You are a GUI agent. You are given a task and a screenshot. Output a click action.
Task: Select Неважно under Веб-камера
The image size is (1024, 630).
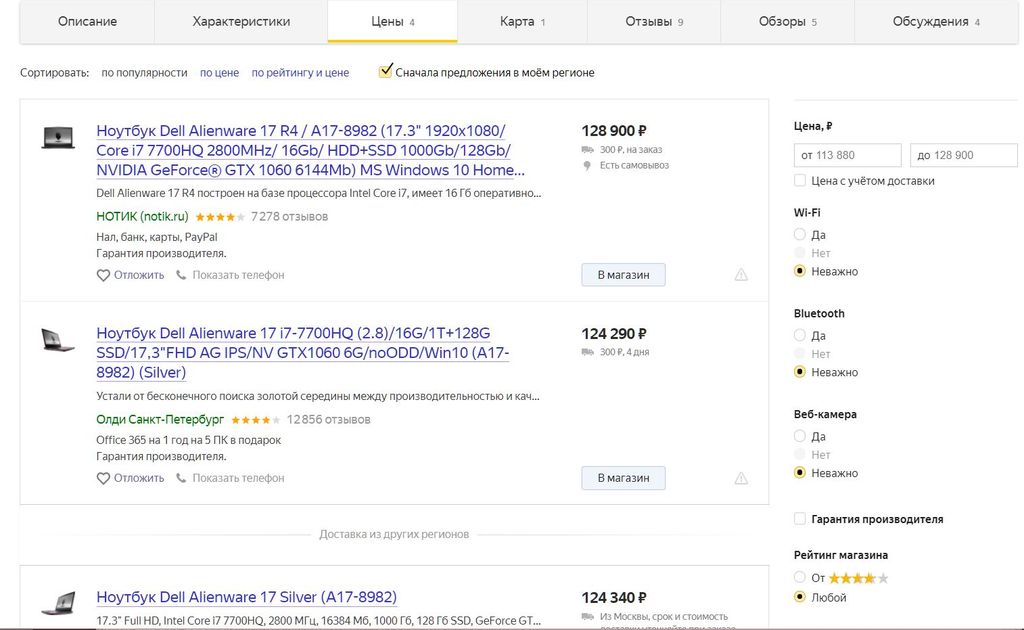pos(800,473)
